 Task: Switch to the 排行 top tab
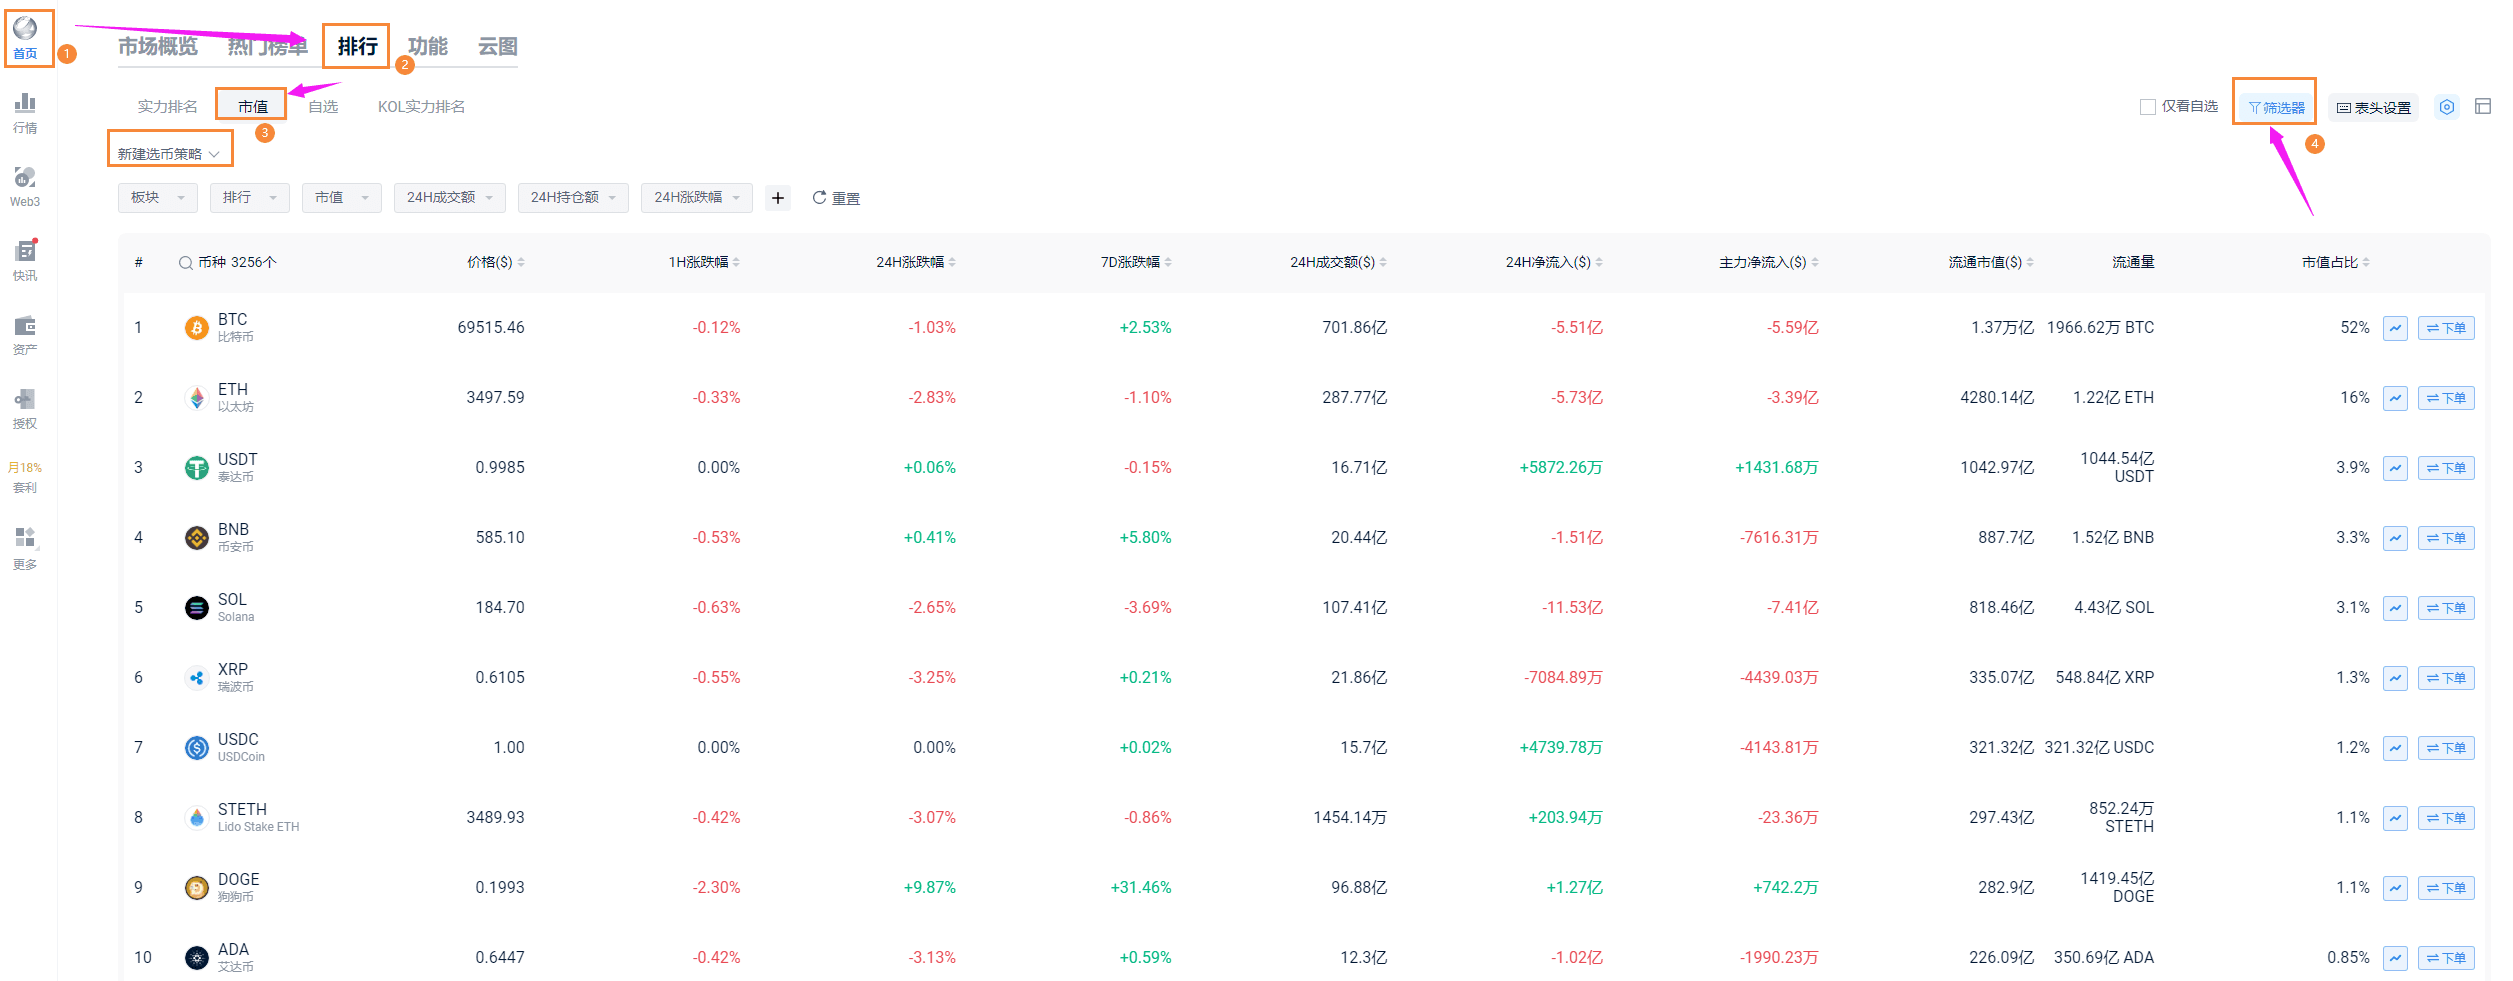pos(357,47)
